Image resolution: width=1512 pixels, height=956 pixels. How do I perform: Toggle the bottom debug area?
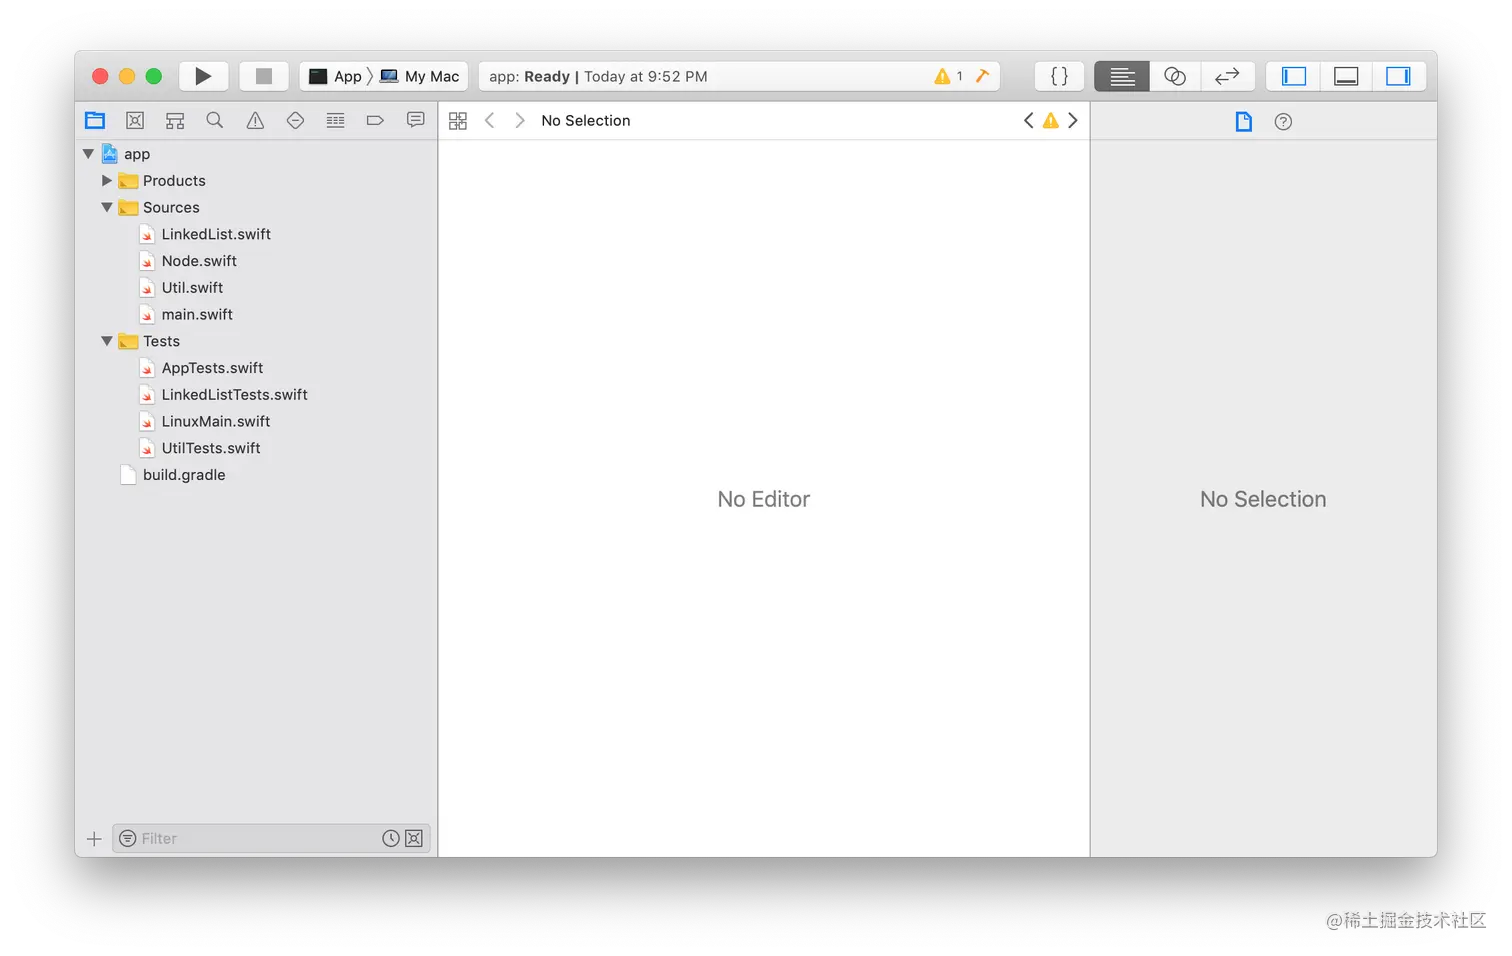coord(1346,76)
